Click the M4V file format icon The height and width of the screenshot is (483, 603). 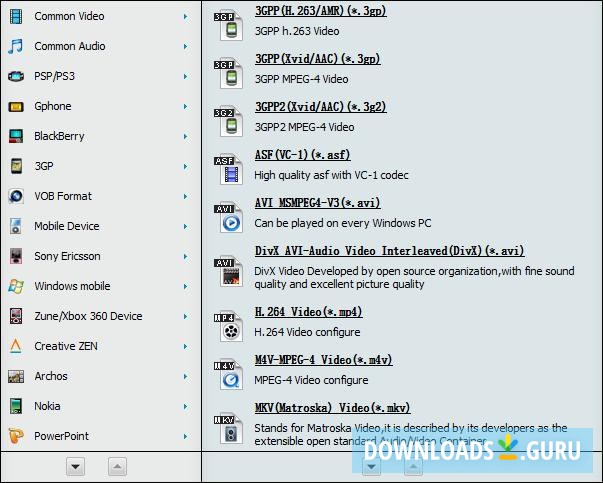point(228,375)
